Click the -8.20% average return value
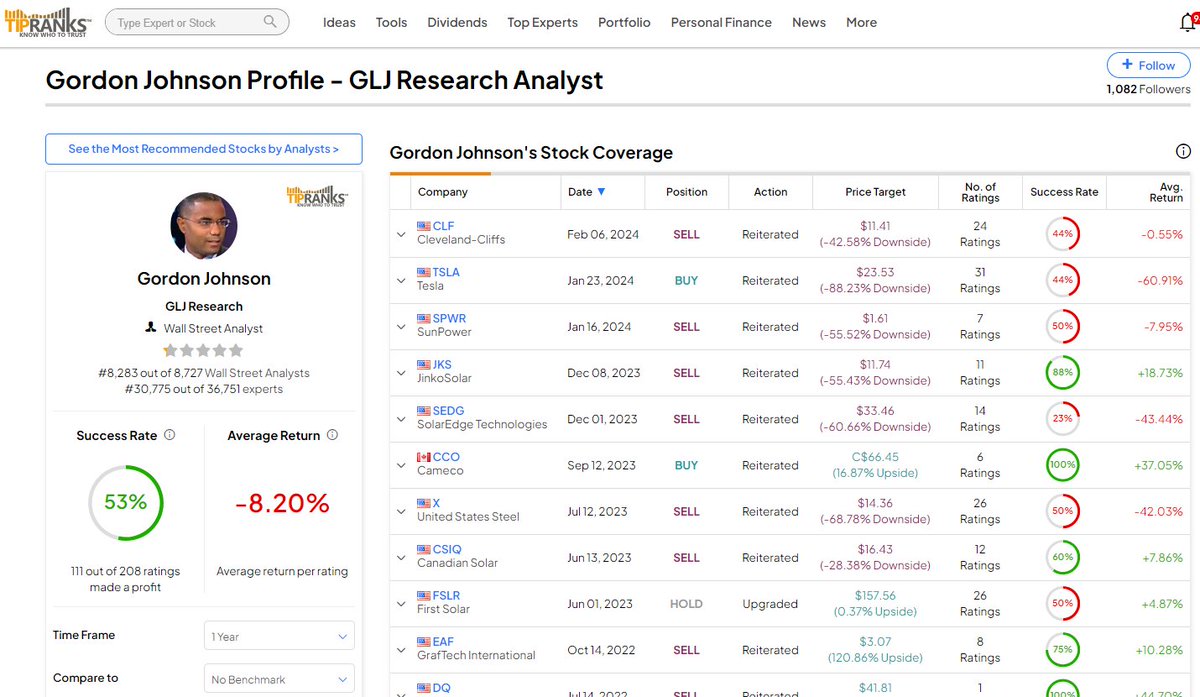1200x697 pixels. click(282, 503)
